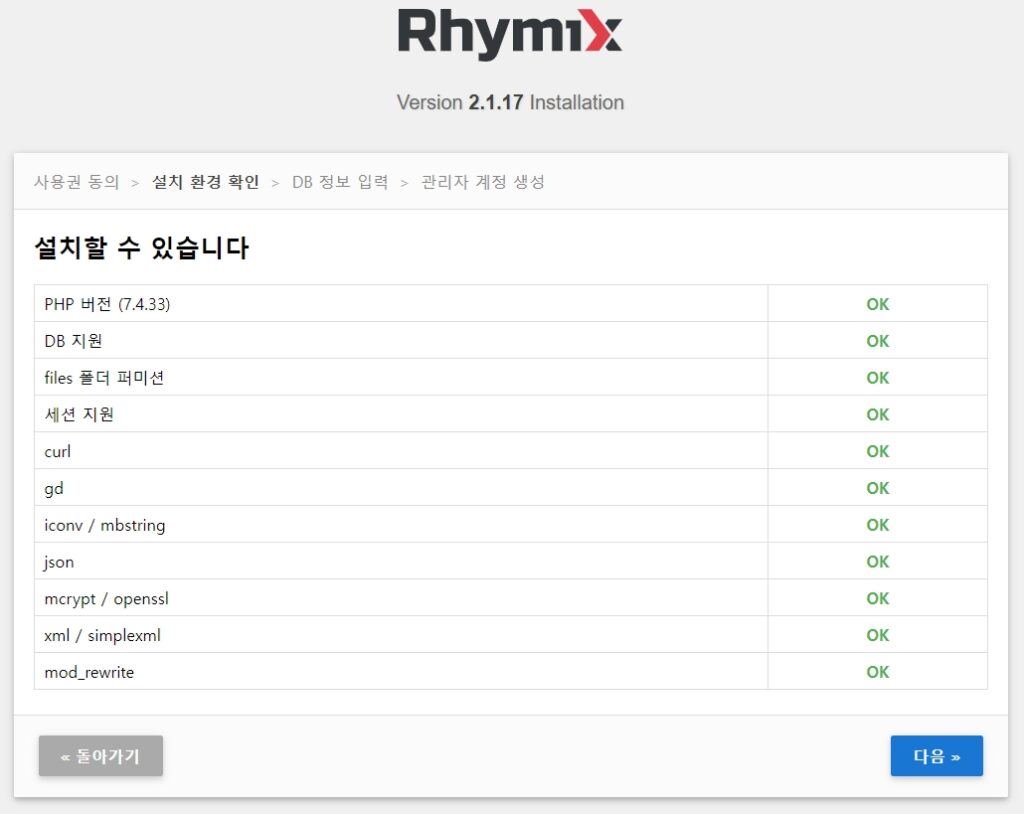Click the iconv / mbstring row label
This screenshot has width=1024, height=814.
[104, 525]
